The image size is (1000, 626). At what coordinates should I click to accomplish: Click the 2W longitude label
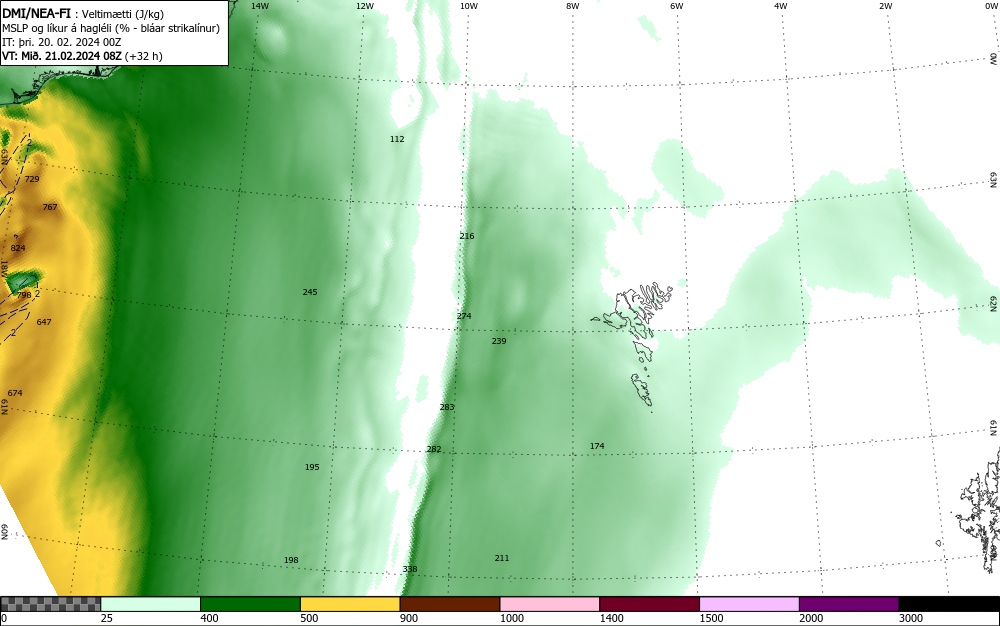coord(885,6)
